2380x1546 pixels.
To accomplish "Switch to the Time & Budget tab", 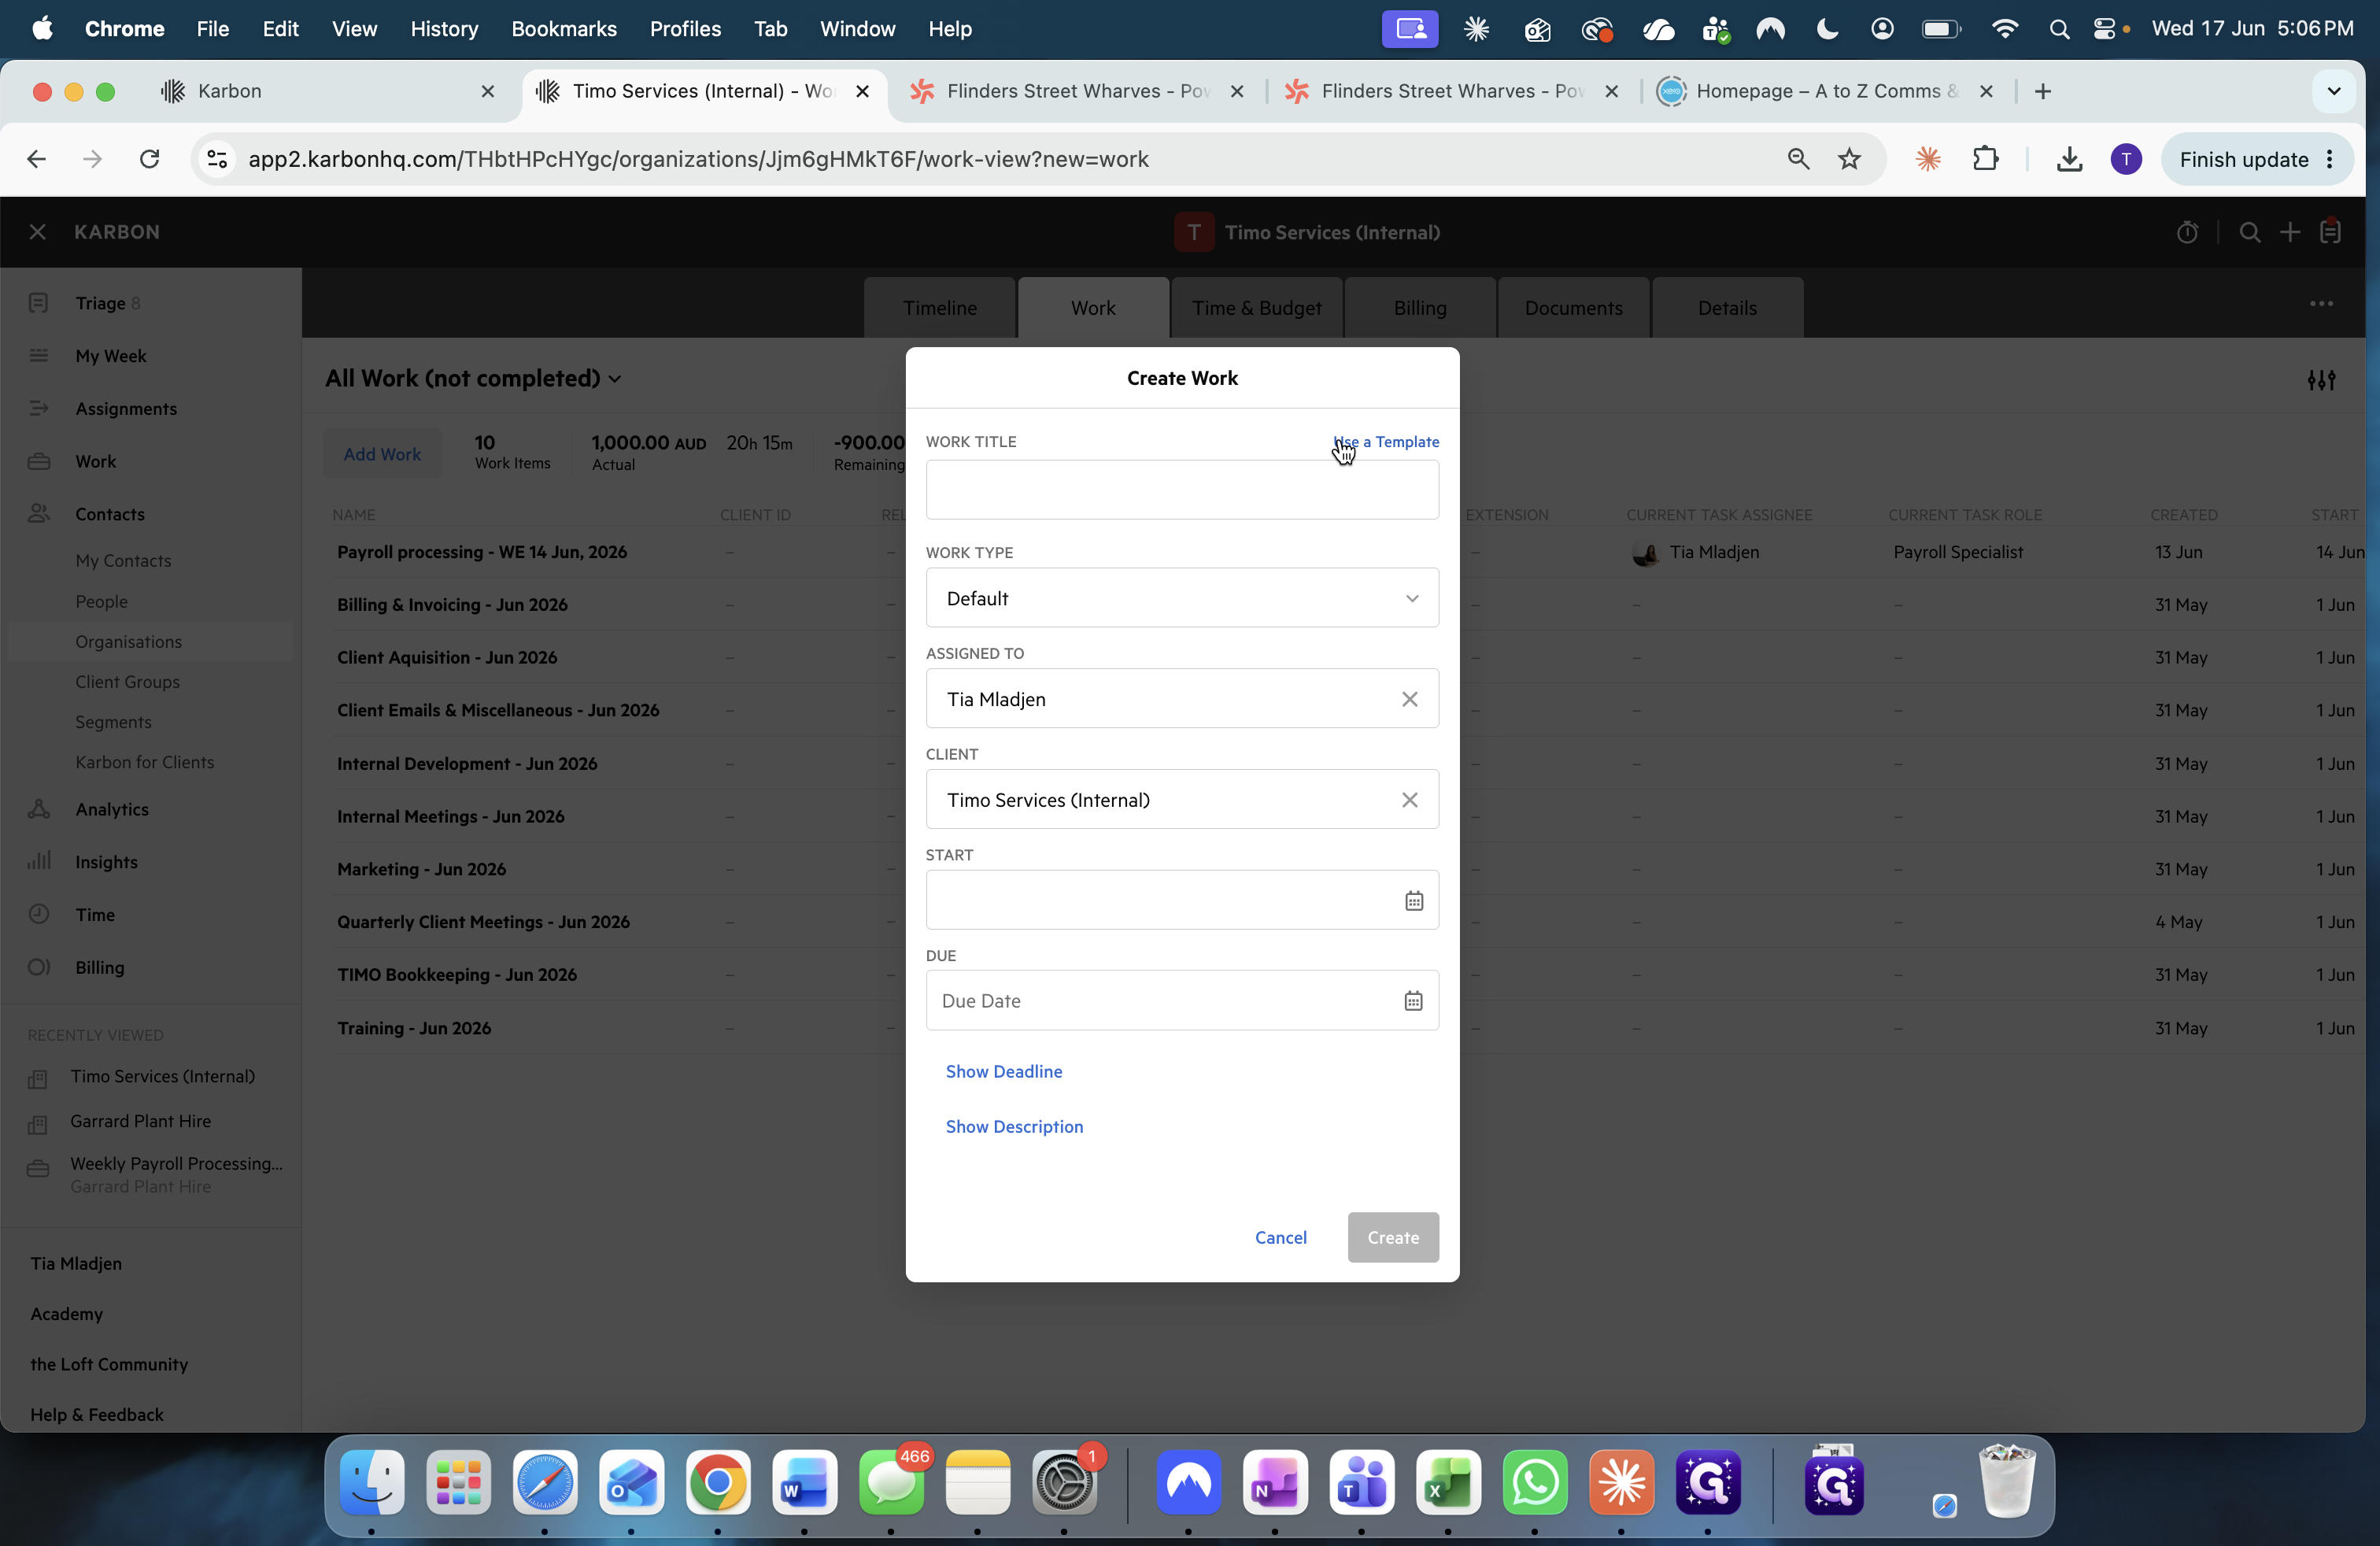I will point(1256,308).
